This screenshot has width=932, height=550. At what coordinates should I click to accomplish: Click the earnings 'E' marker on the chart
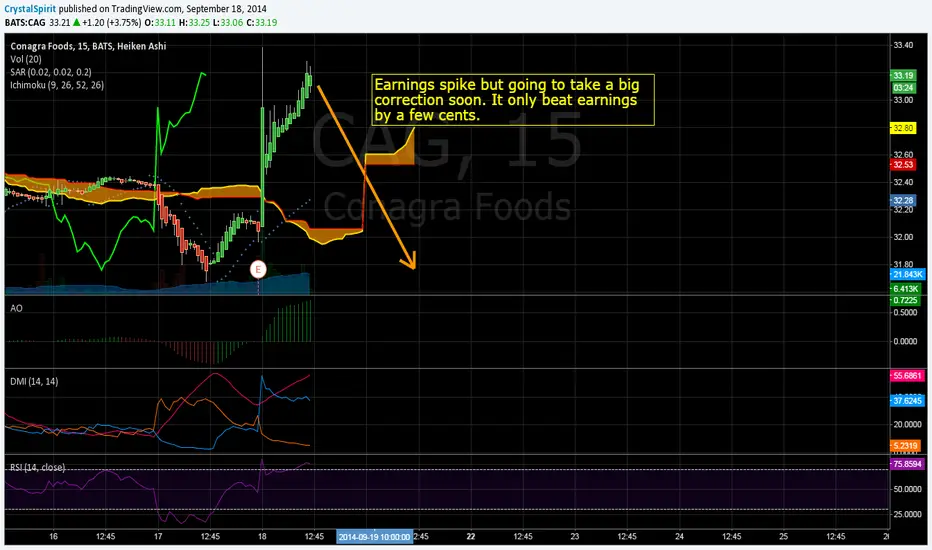click(x=258, y=269)
